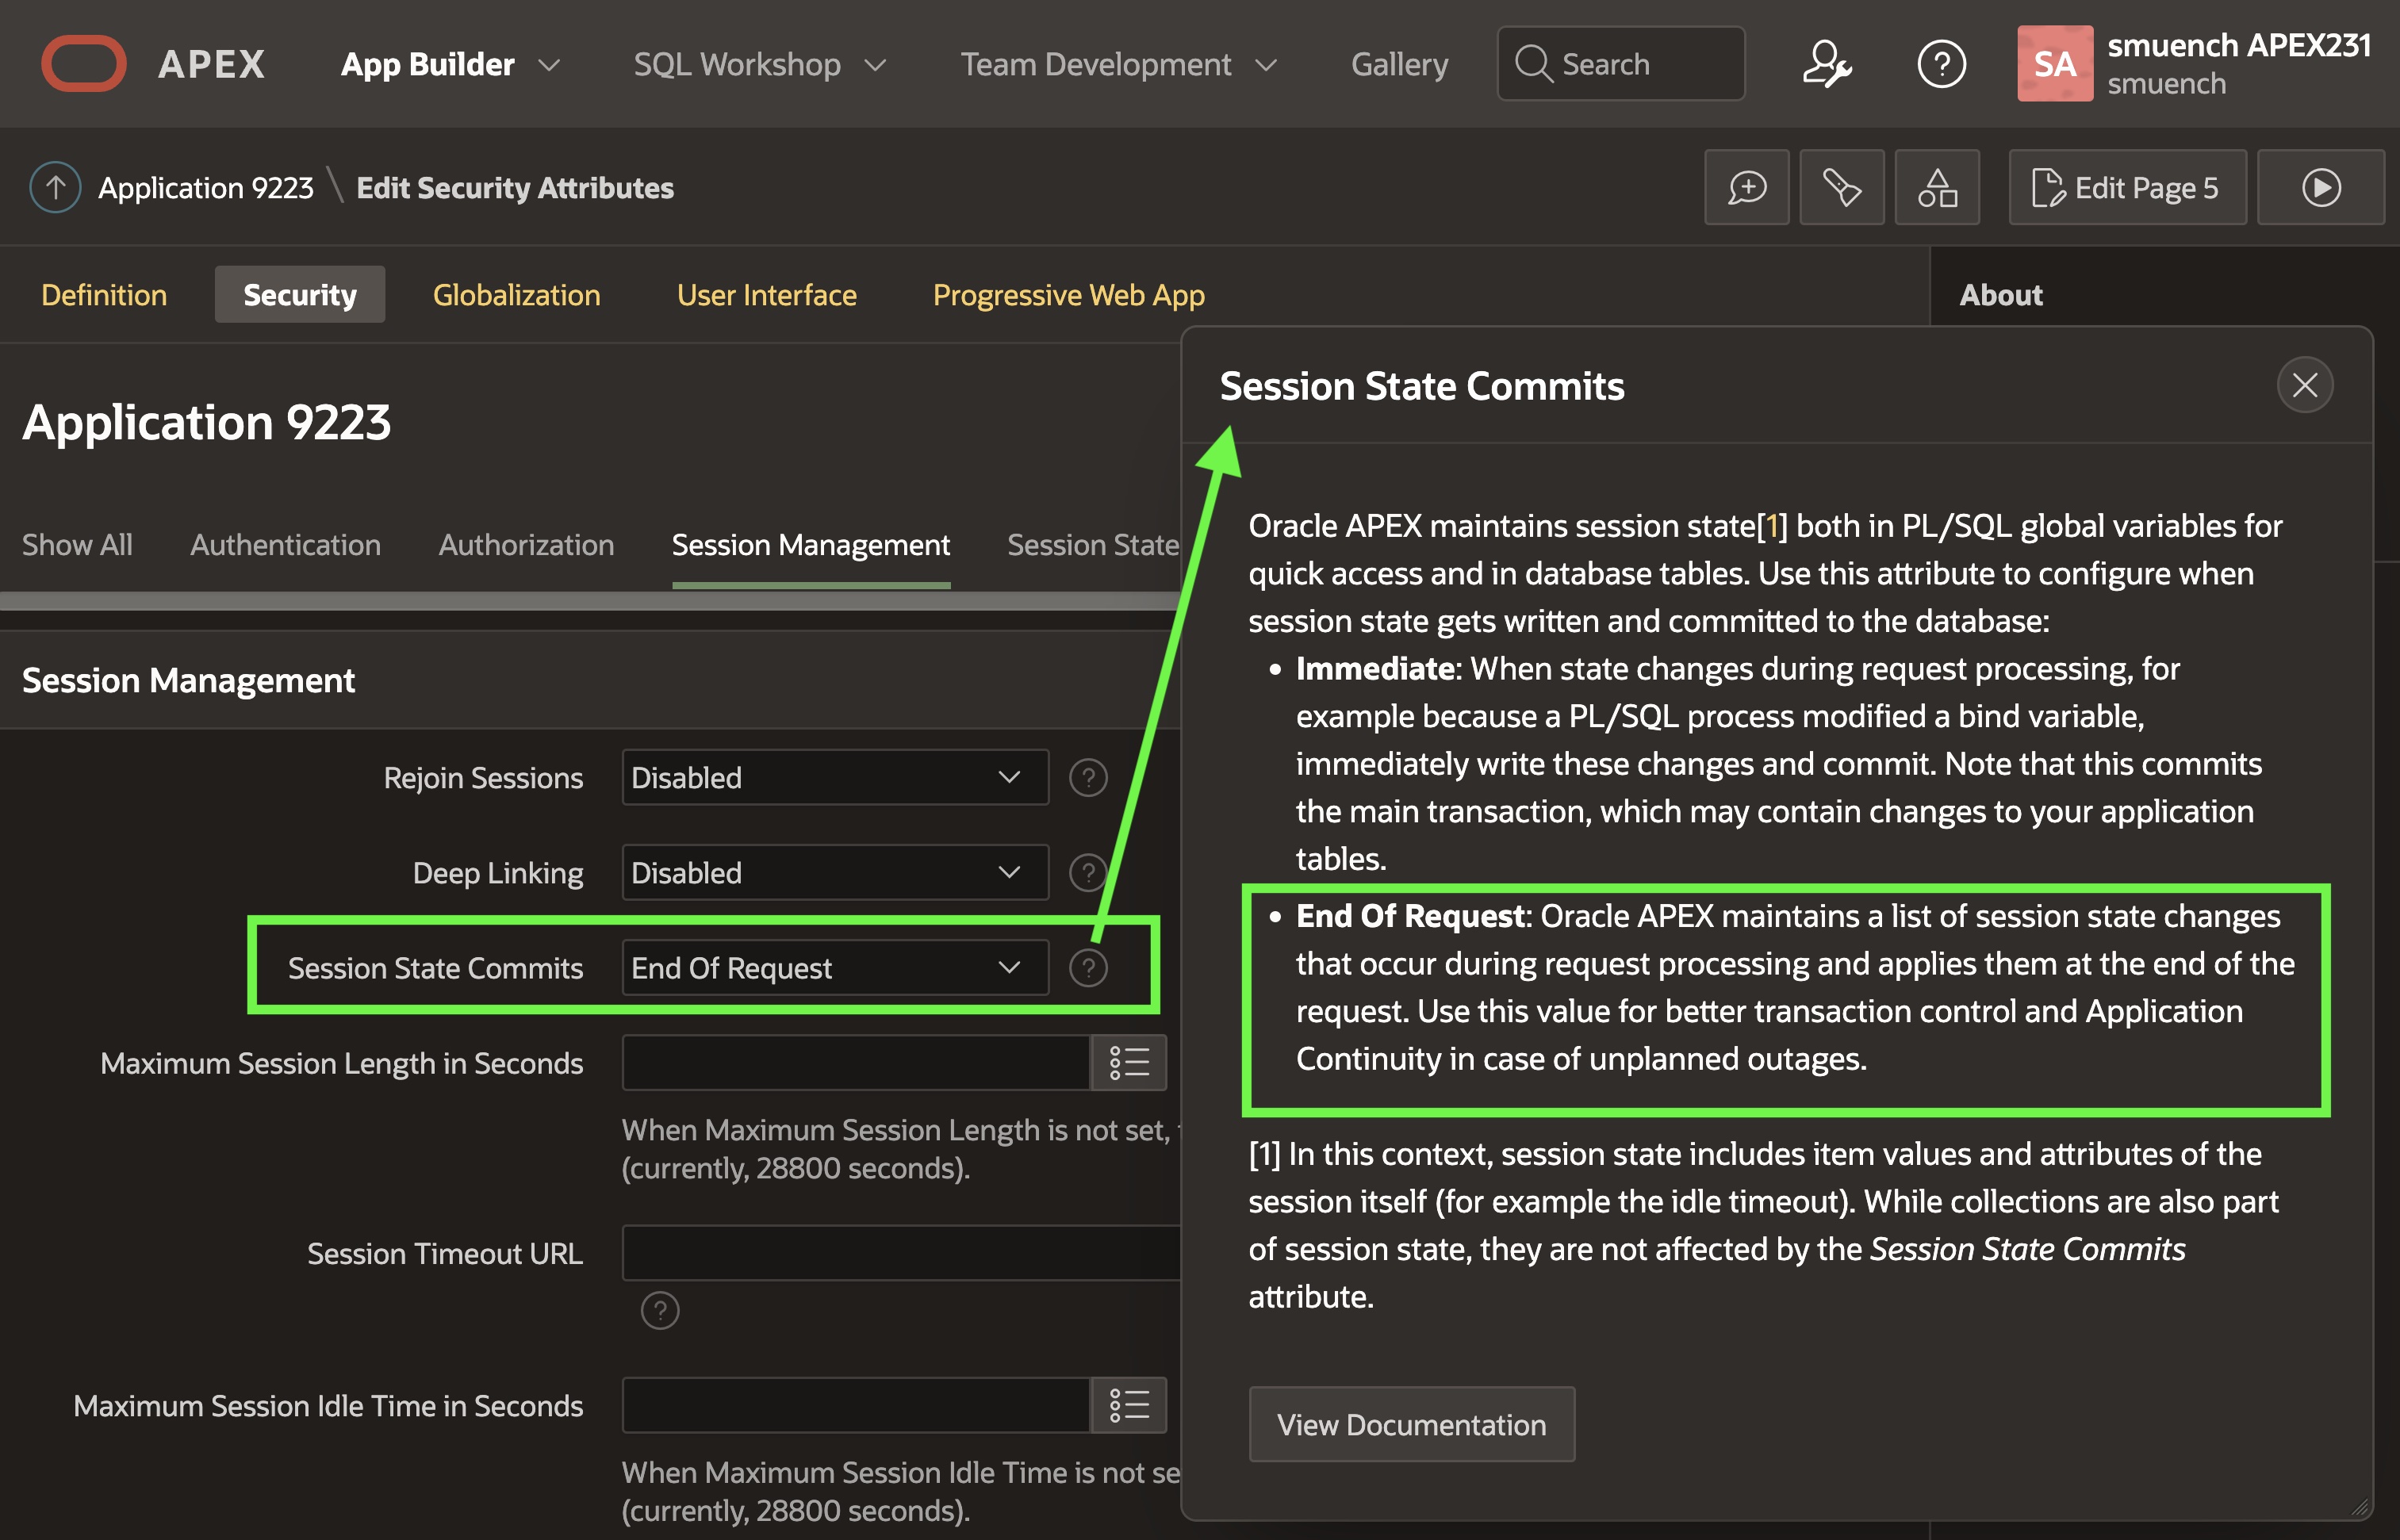Screen dimensions: 2400x1540
Task: Open the Utilities tag icon
Action: [x=1841, y=187]
